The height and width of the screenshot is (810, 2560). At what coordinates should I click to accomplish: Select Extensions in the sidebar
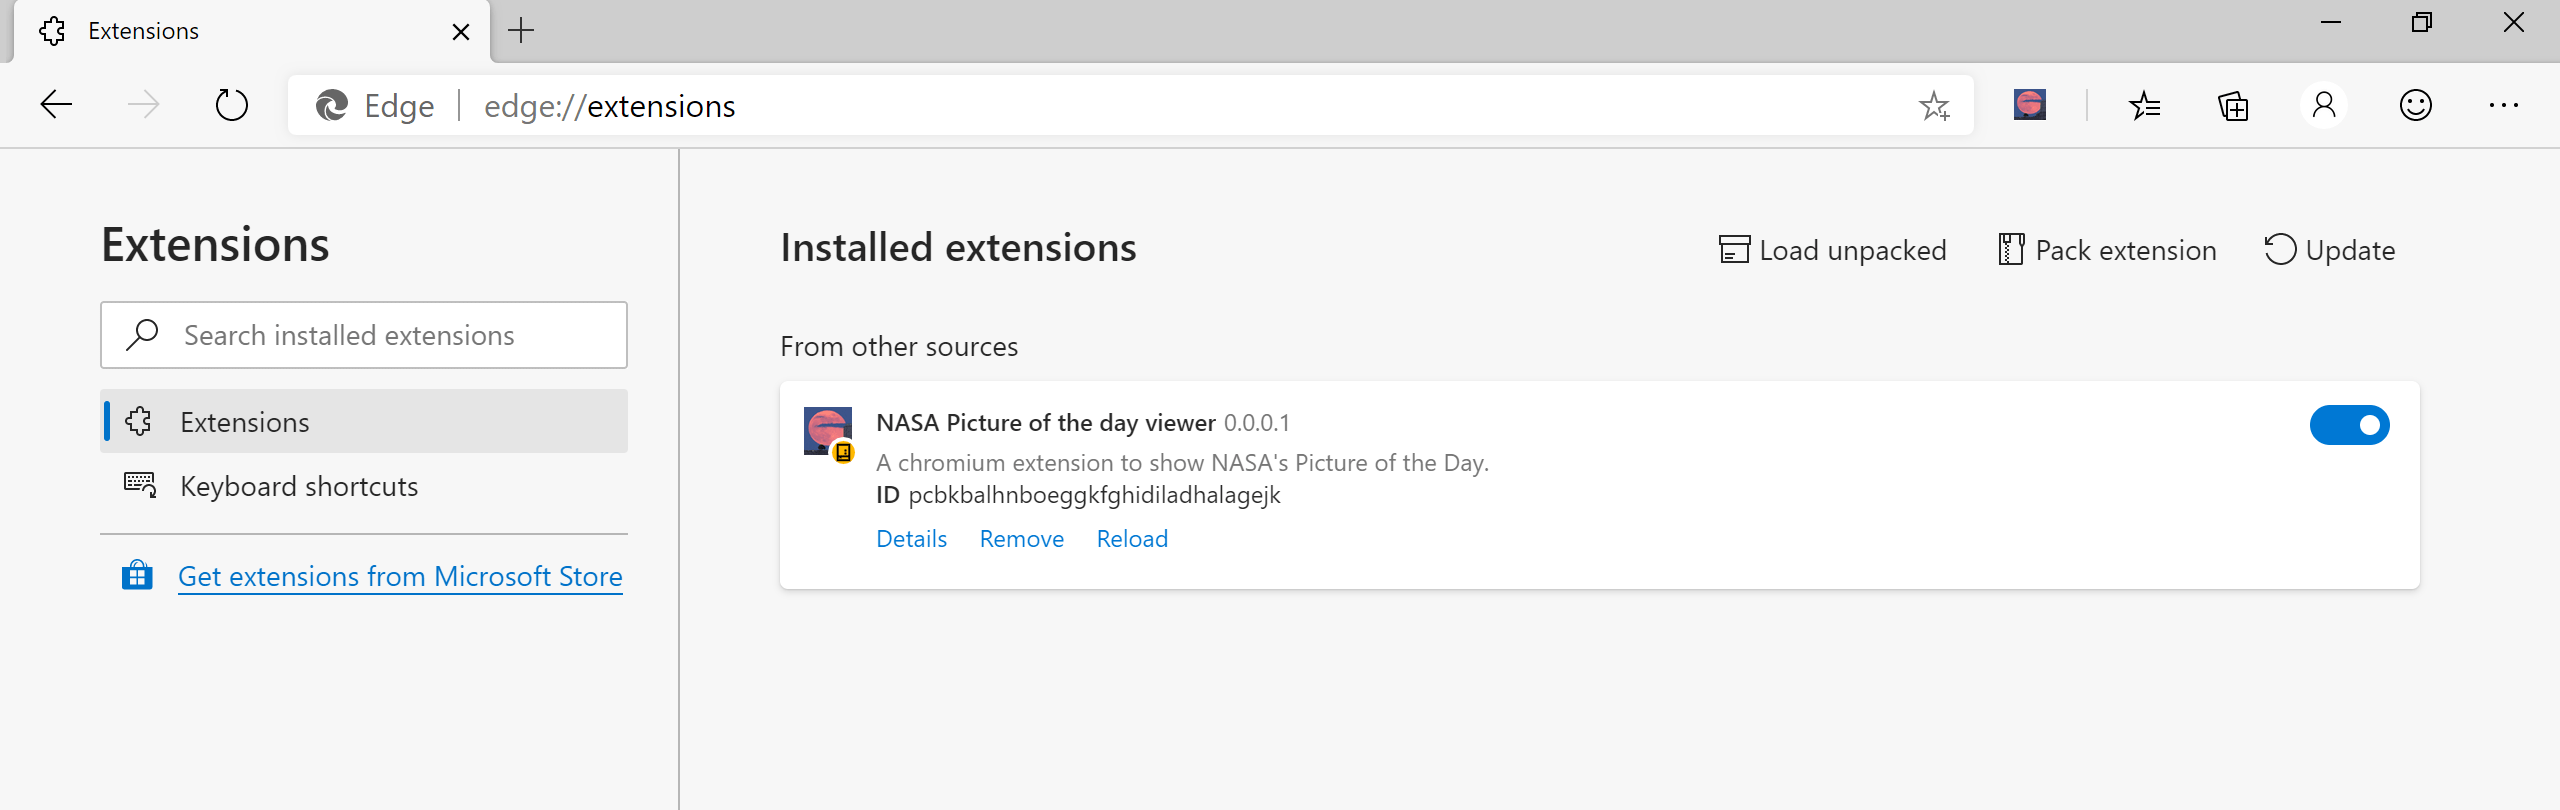coord(364,421)
